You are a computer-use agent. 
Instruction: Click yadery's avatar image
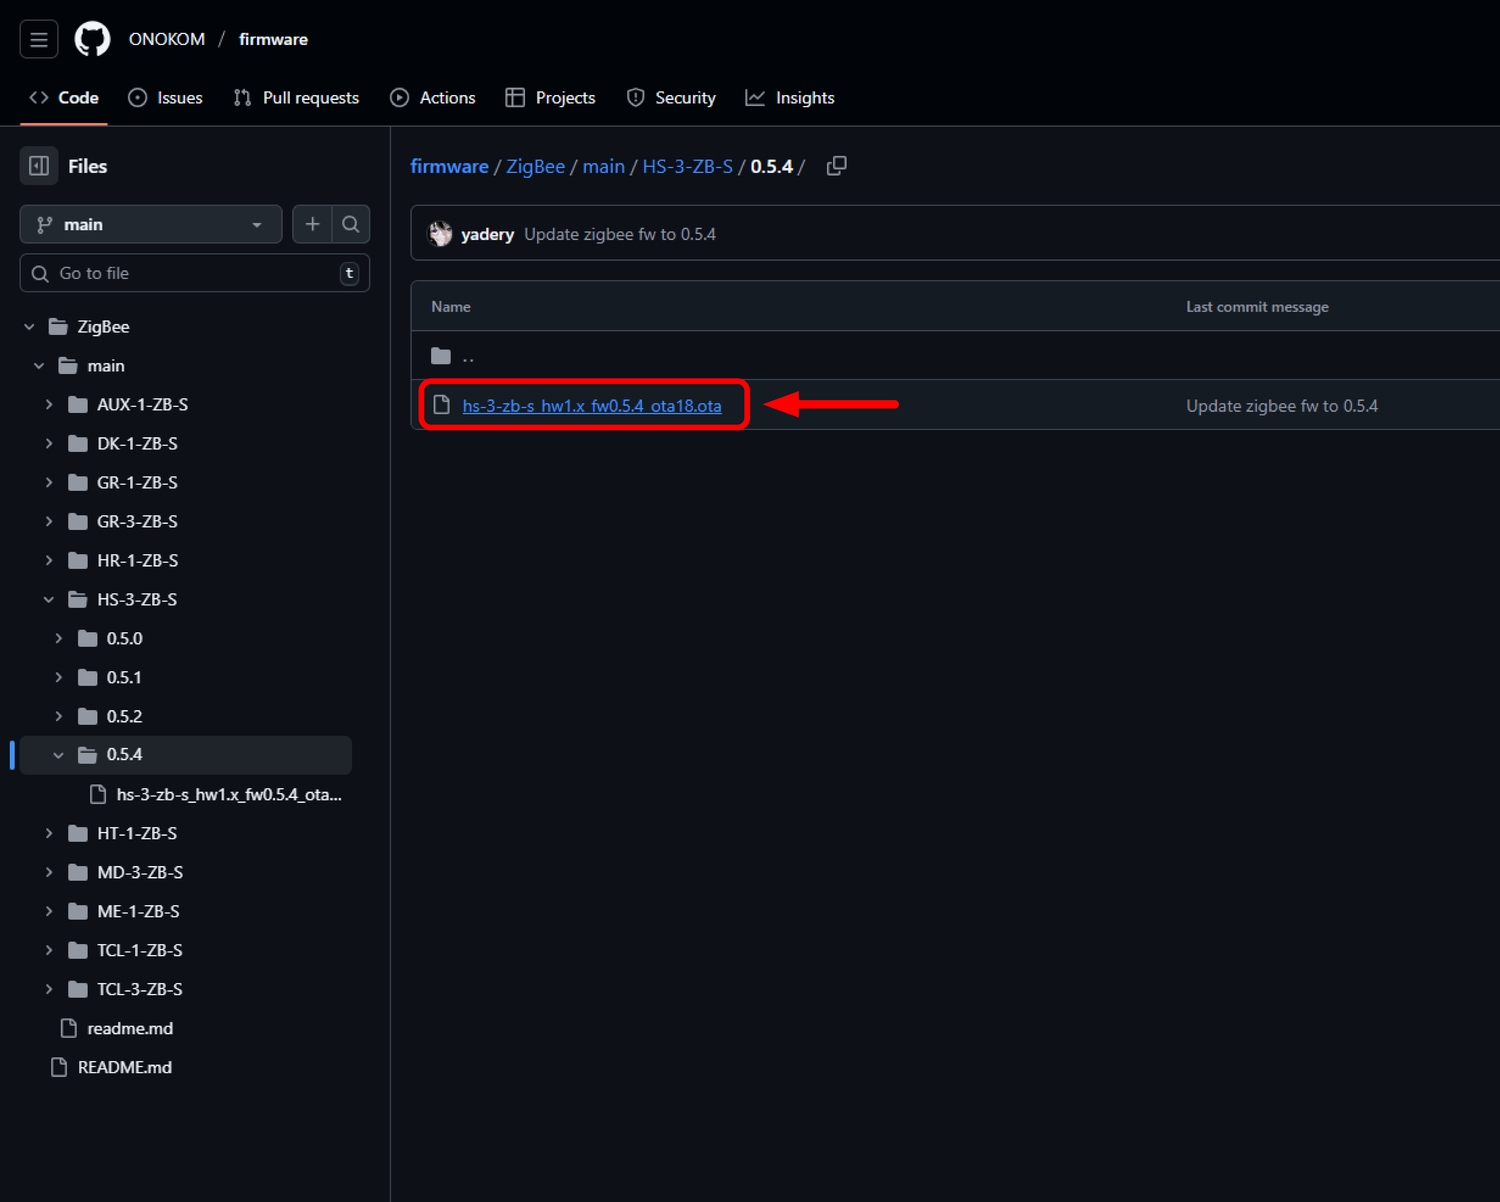440,234
